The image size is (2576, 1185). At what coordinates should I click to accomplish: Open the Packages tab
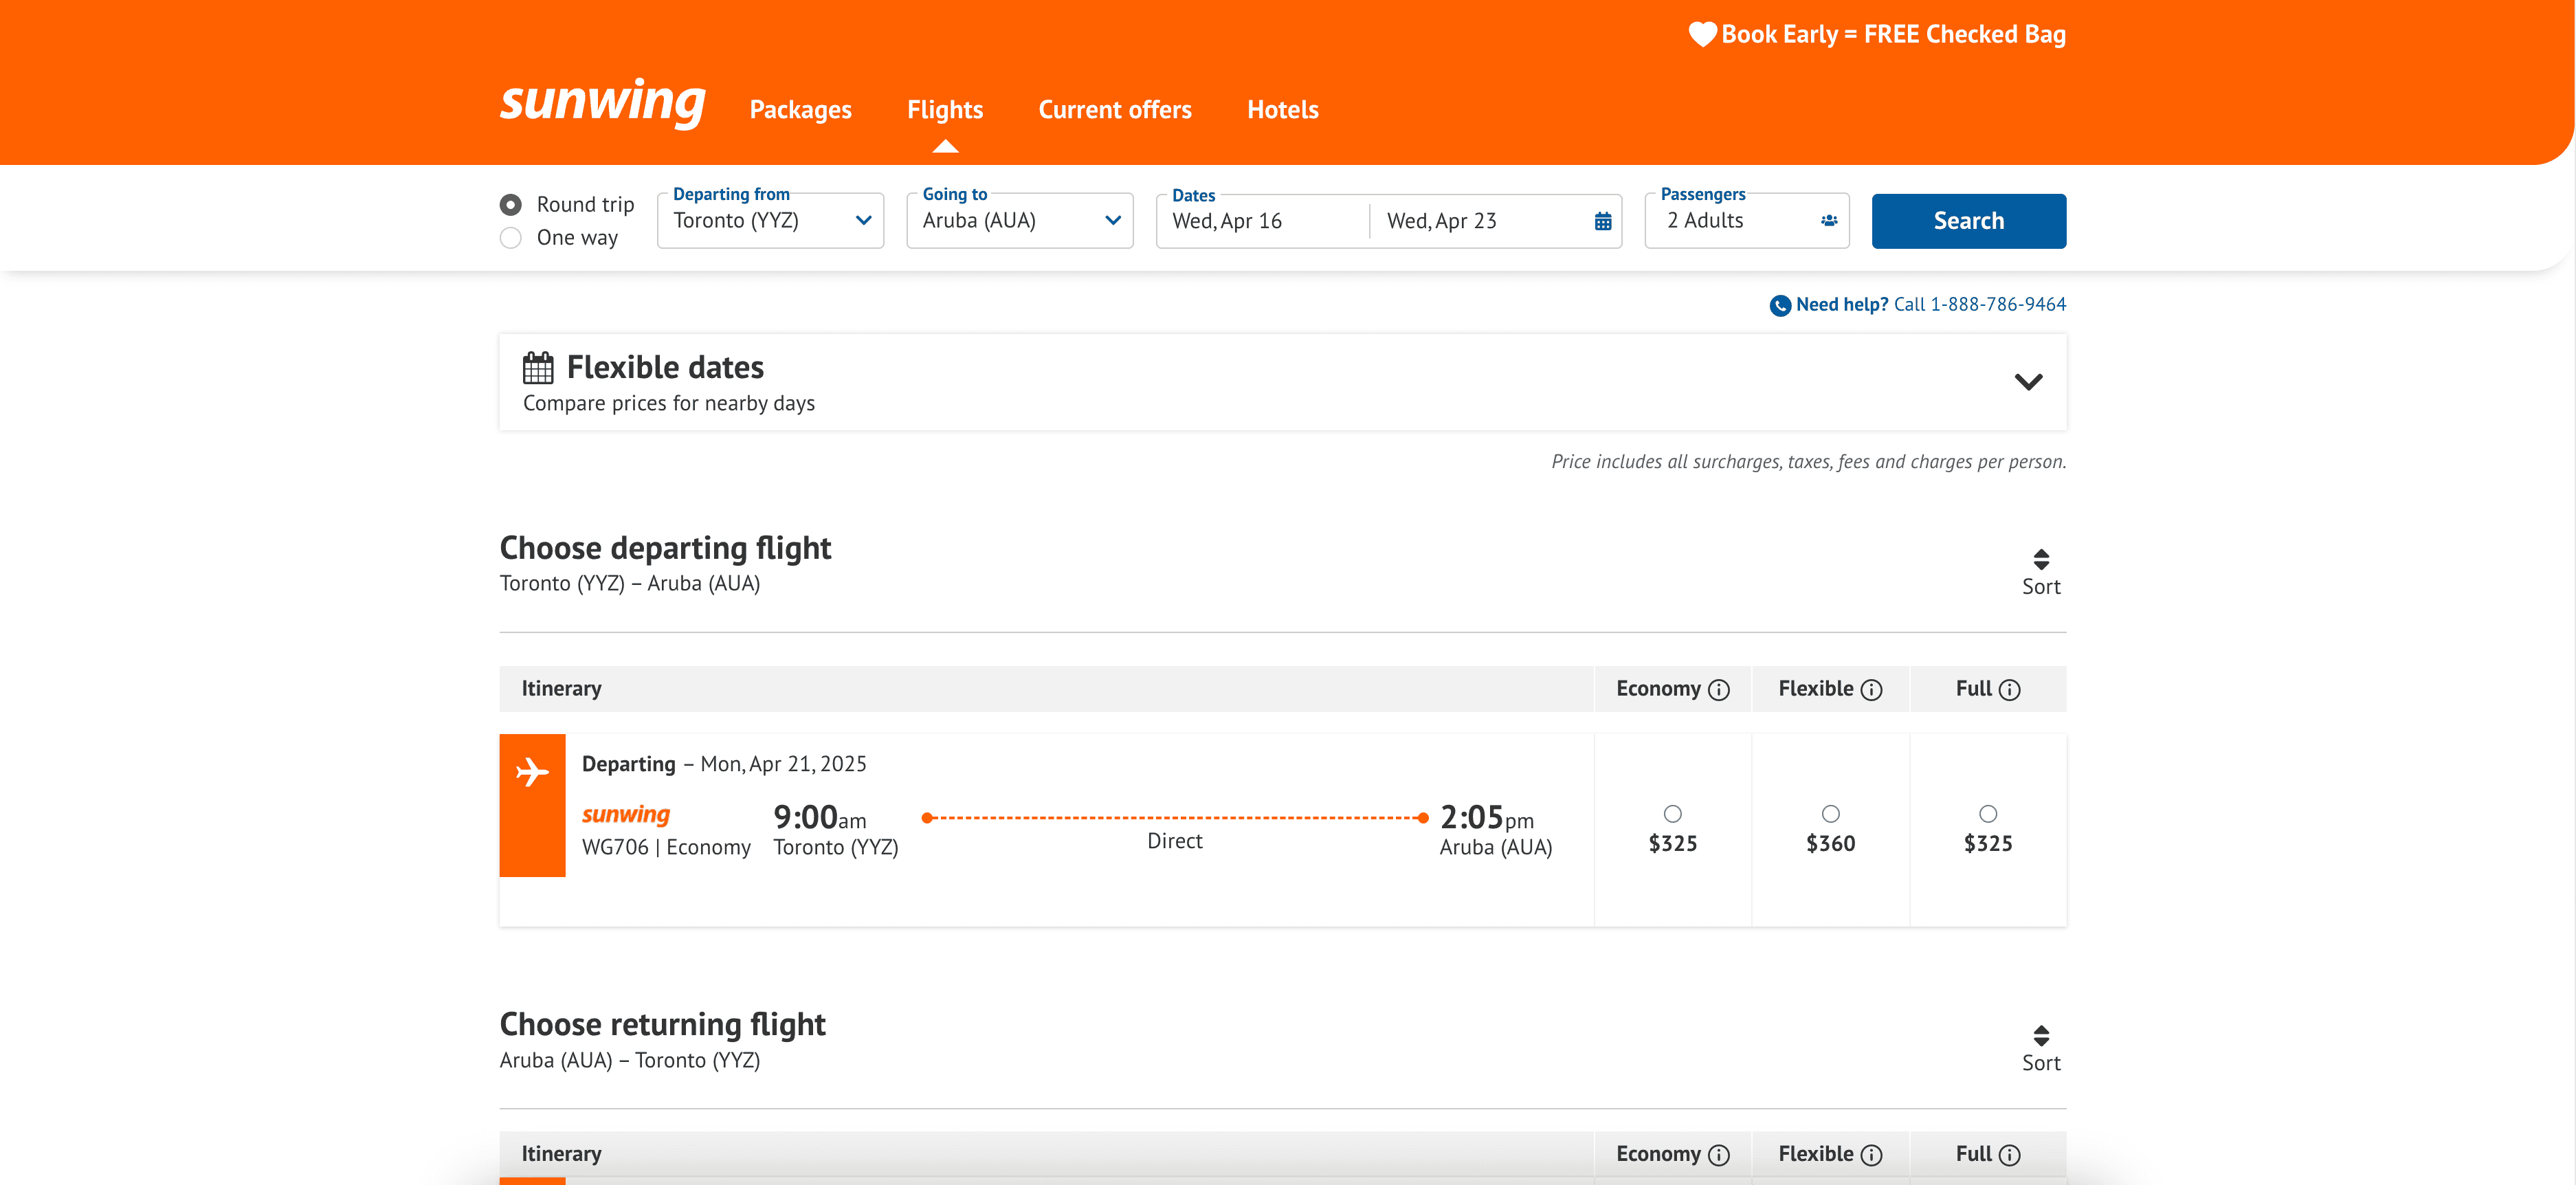(x=800, y=110)
